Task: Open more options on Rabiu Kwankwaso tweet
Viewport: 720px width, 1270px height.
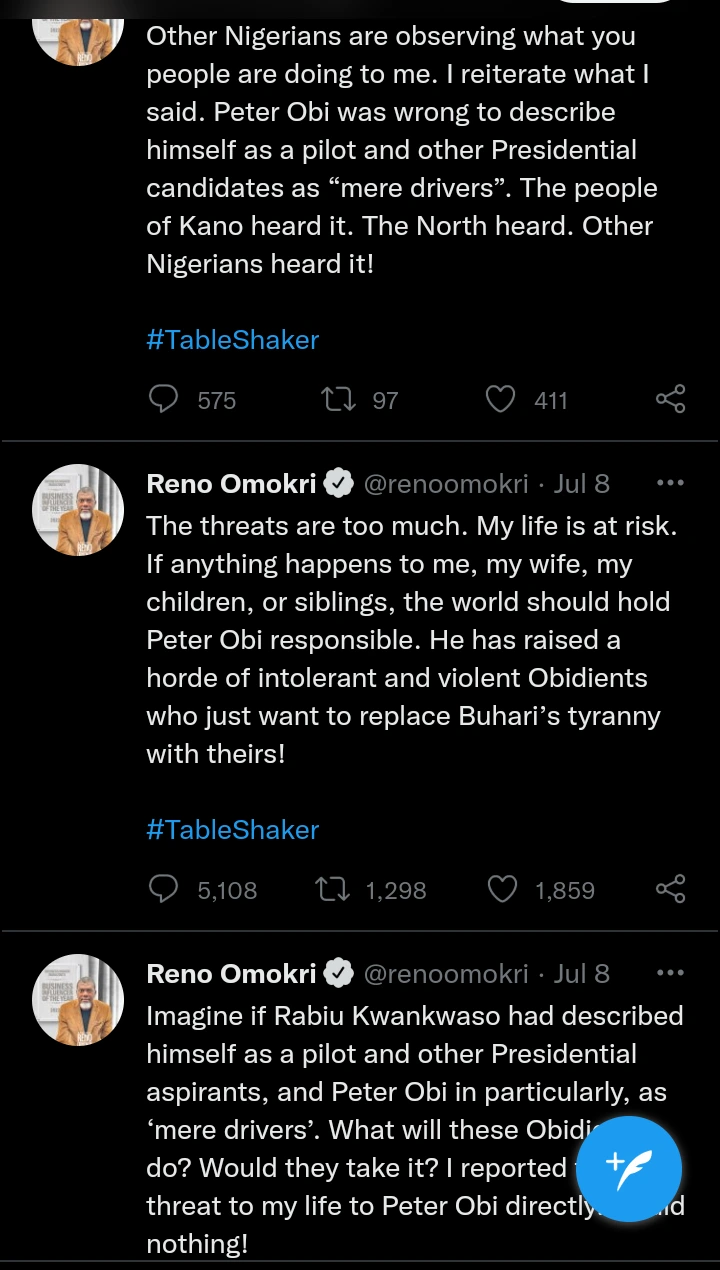Action: tap(670, 973)
